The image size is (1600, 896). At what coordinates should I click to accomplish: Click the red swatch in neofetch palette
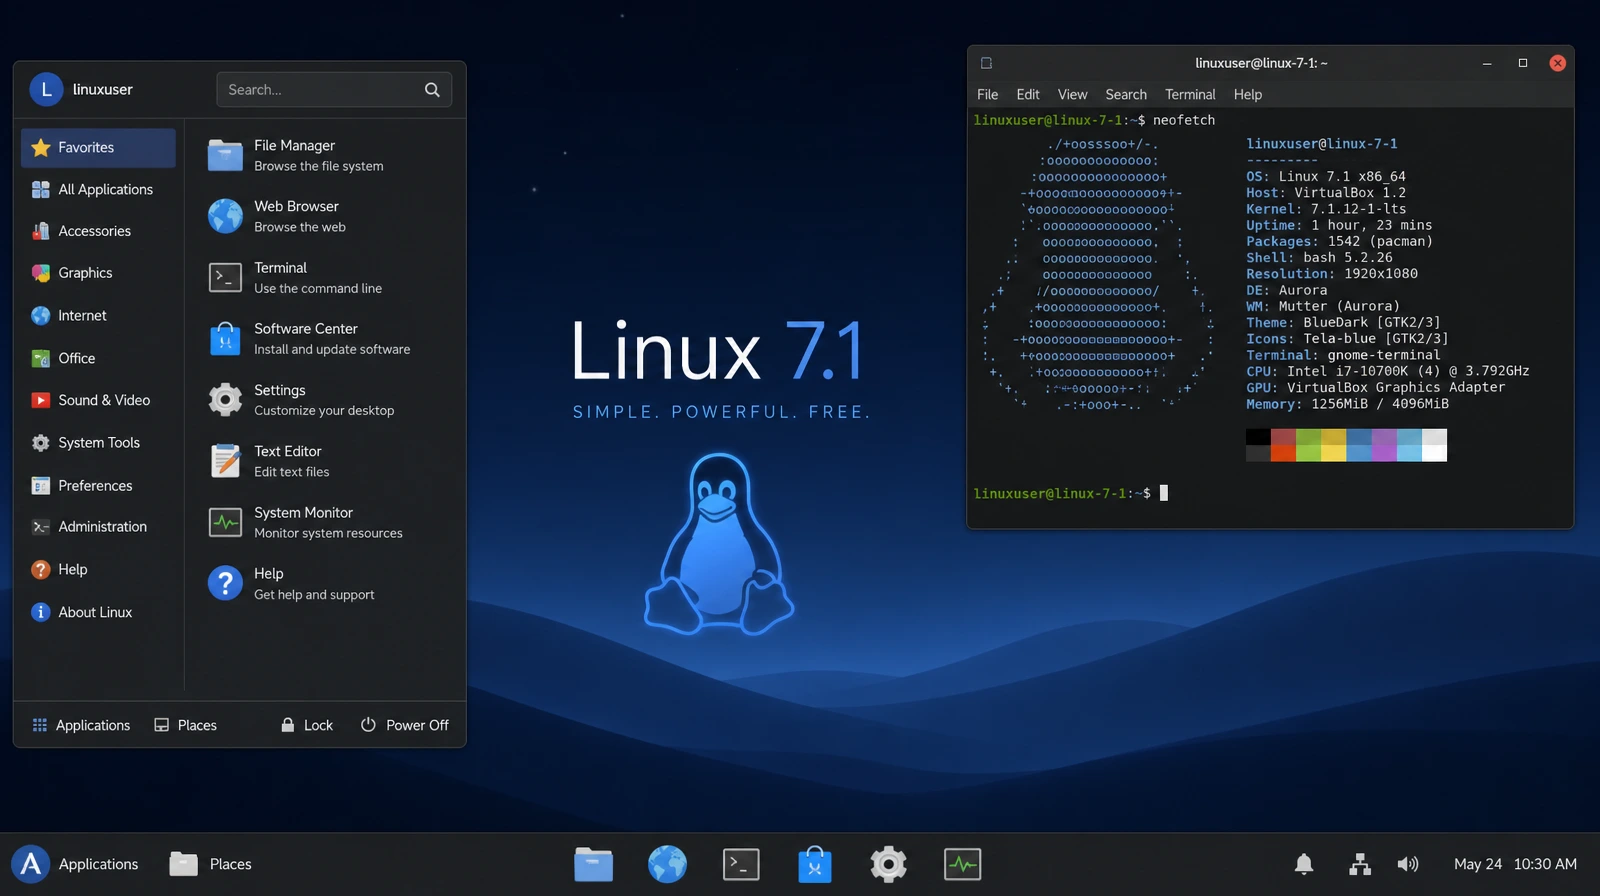(1283, 445)
